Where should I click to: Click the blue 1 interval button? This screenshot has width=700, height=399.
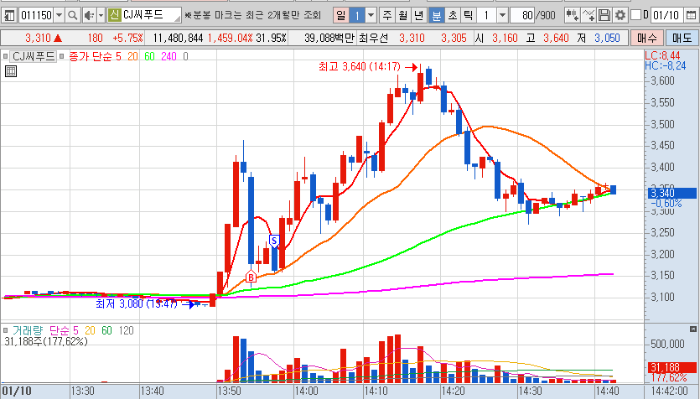point(357,16)
